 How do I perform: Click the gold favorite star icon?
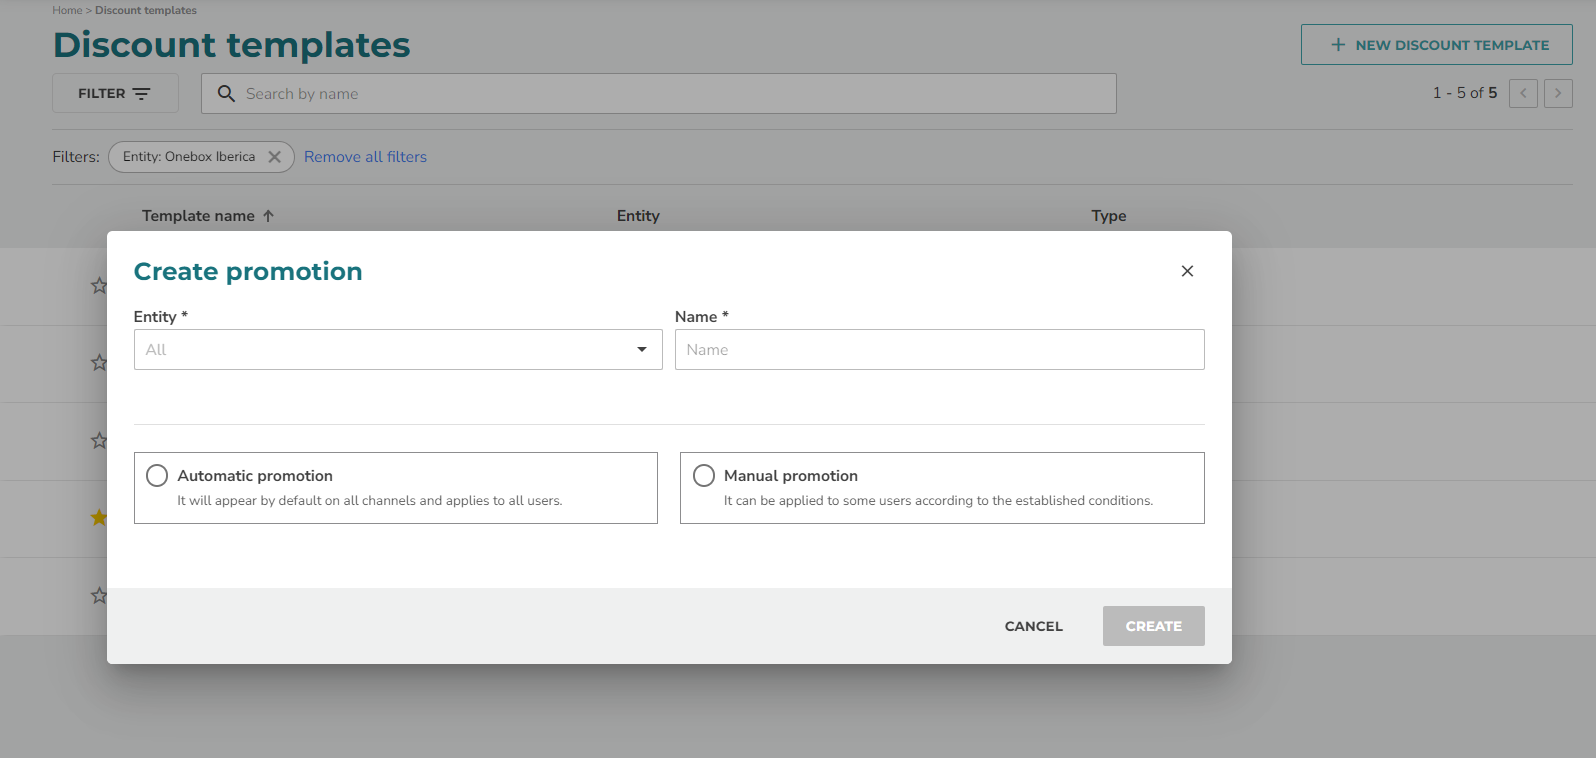(x=99, y=518)
